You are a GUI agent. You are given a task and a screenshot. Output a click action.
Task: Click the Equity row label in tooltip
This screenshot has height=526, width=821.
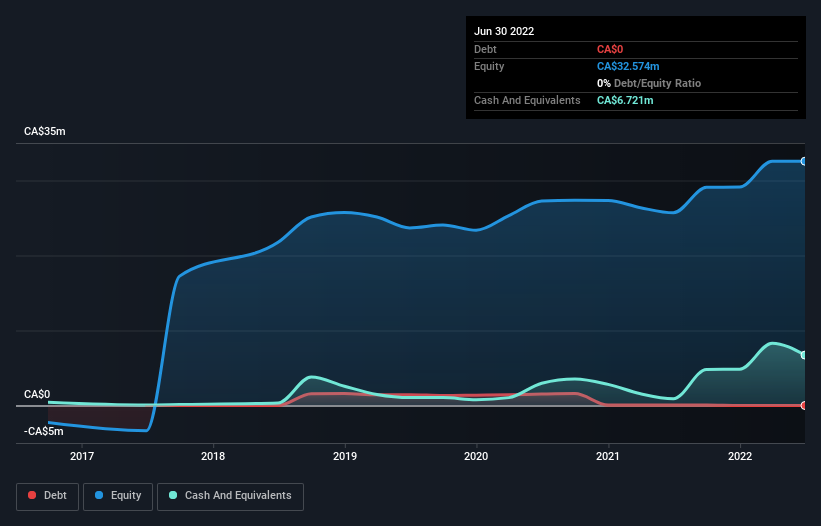point(489,66)
